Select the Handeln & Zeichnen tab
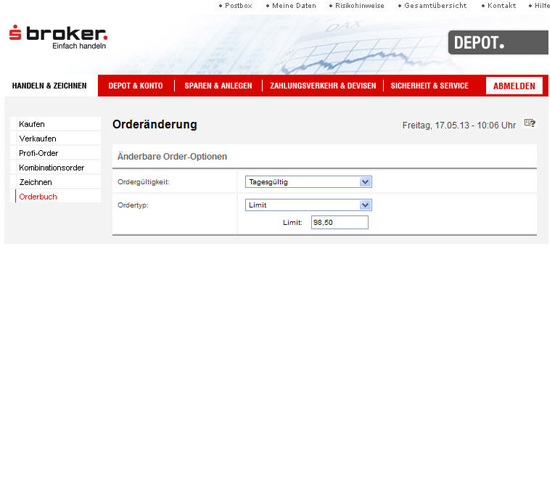Screen dimensions: 550x500 point(49,86)
